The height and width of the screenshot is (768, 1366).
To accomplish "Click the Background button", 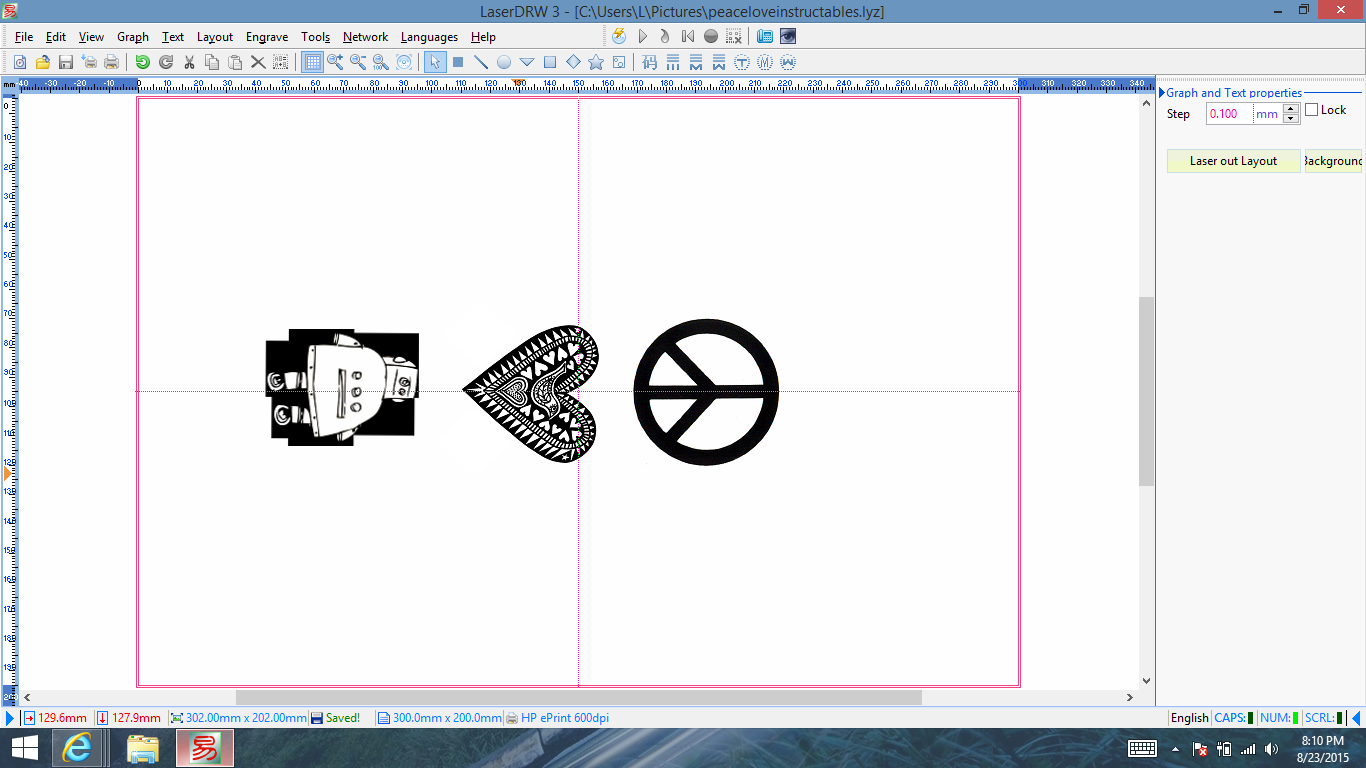I will [1333, 161].
